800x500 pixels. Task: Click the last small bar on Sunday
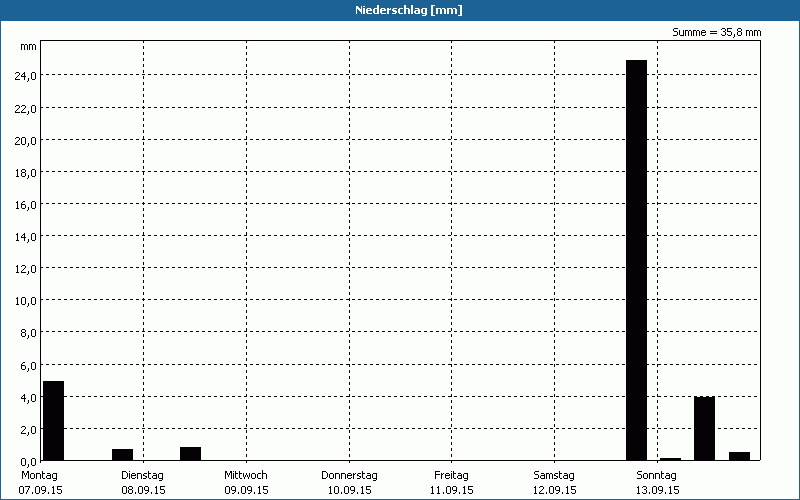click(739, 456)
